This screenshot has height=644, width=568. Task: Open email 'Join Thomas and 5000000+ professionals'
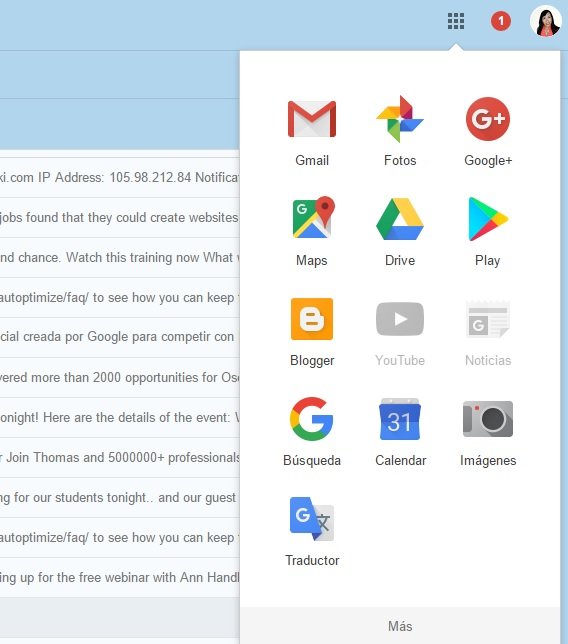coord(120,457)
